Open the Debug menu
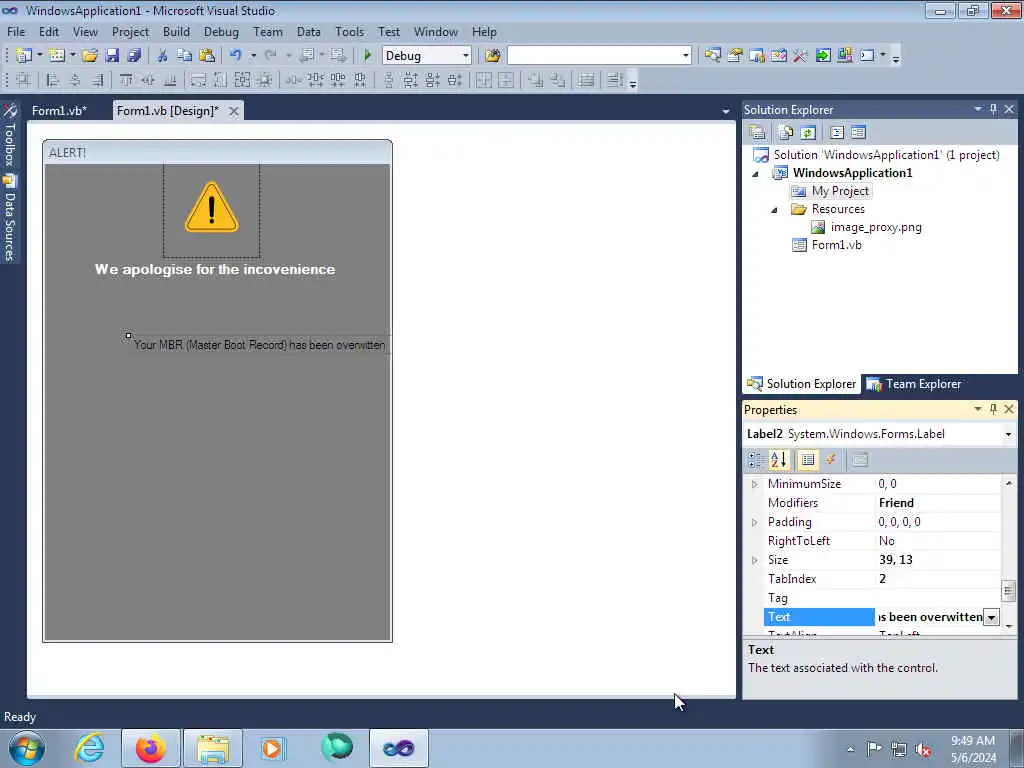 [x=221, y=31]
